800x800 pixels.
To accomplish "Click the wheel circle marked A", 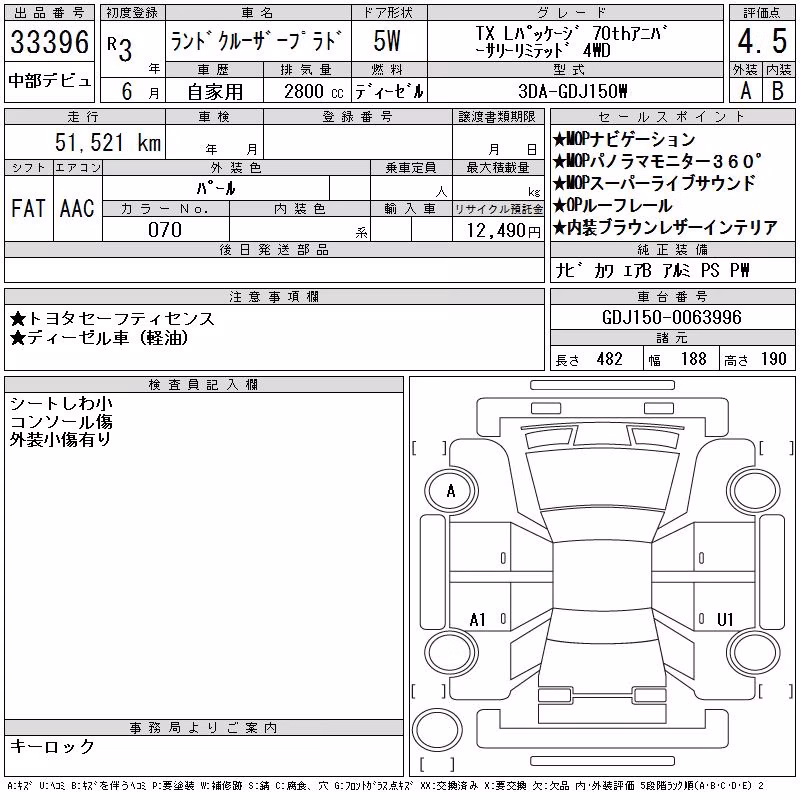I will (451, 491).
